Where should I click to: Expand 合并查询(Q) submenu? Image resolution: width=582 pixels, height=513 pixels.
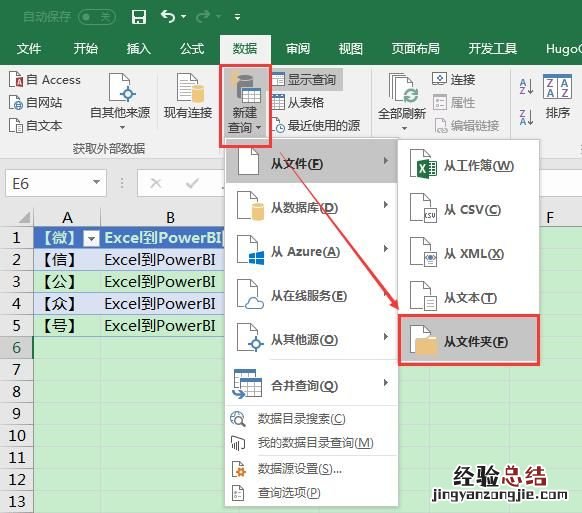pos(311,385)
